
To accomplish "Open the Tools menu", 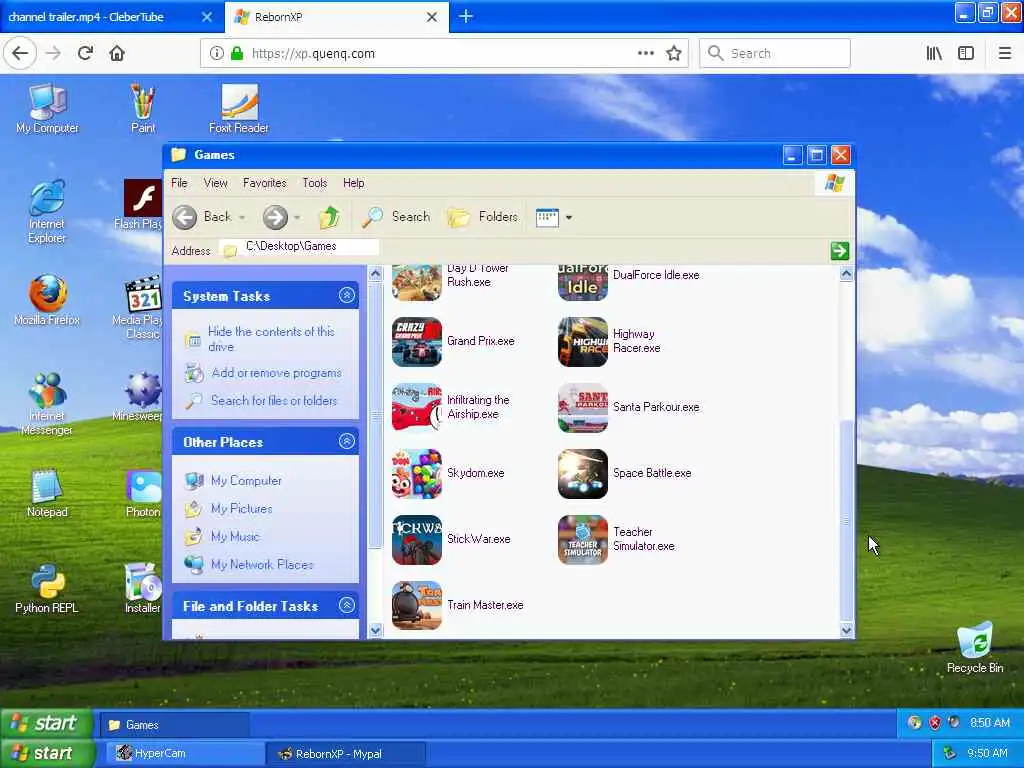I will 314,183.
